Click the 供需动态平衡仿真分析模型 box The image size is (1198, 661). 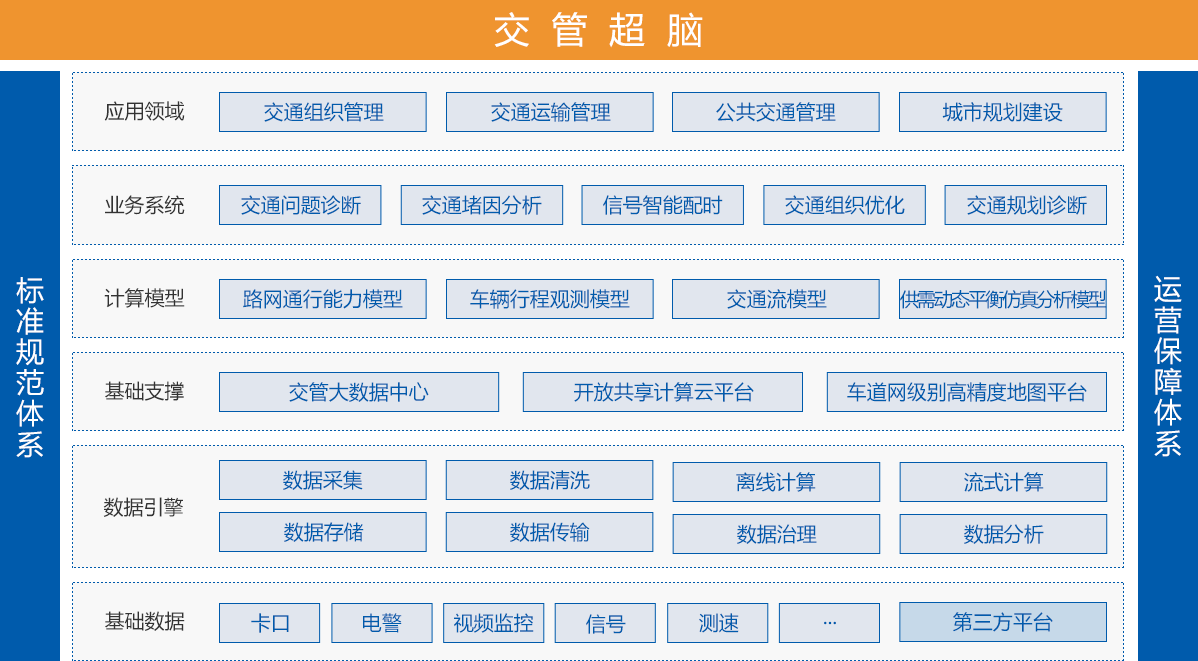tap(1002, 299)
